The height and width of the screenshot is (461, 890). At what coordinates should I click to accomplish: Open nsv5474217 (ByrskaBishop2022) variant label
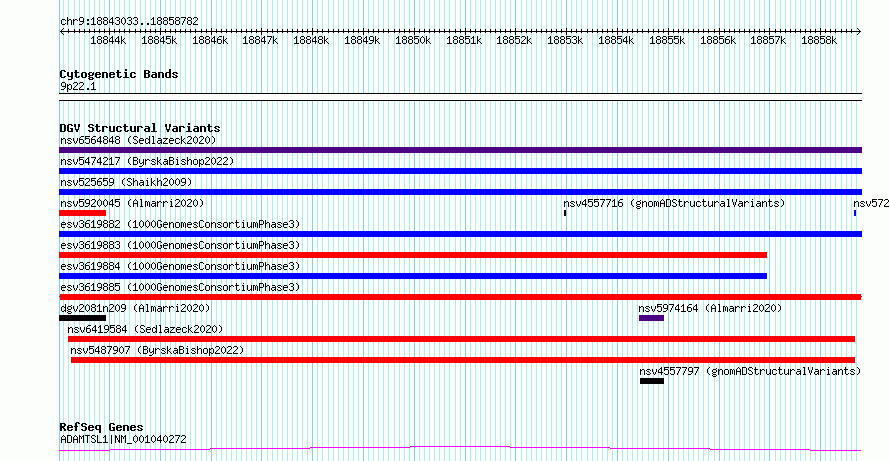(x=147, y=161)
